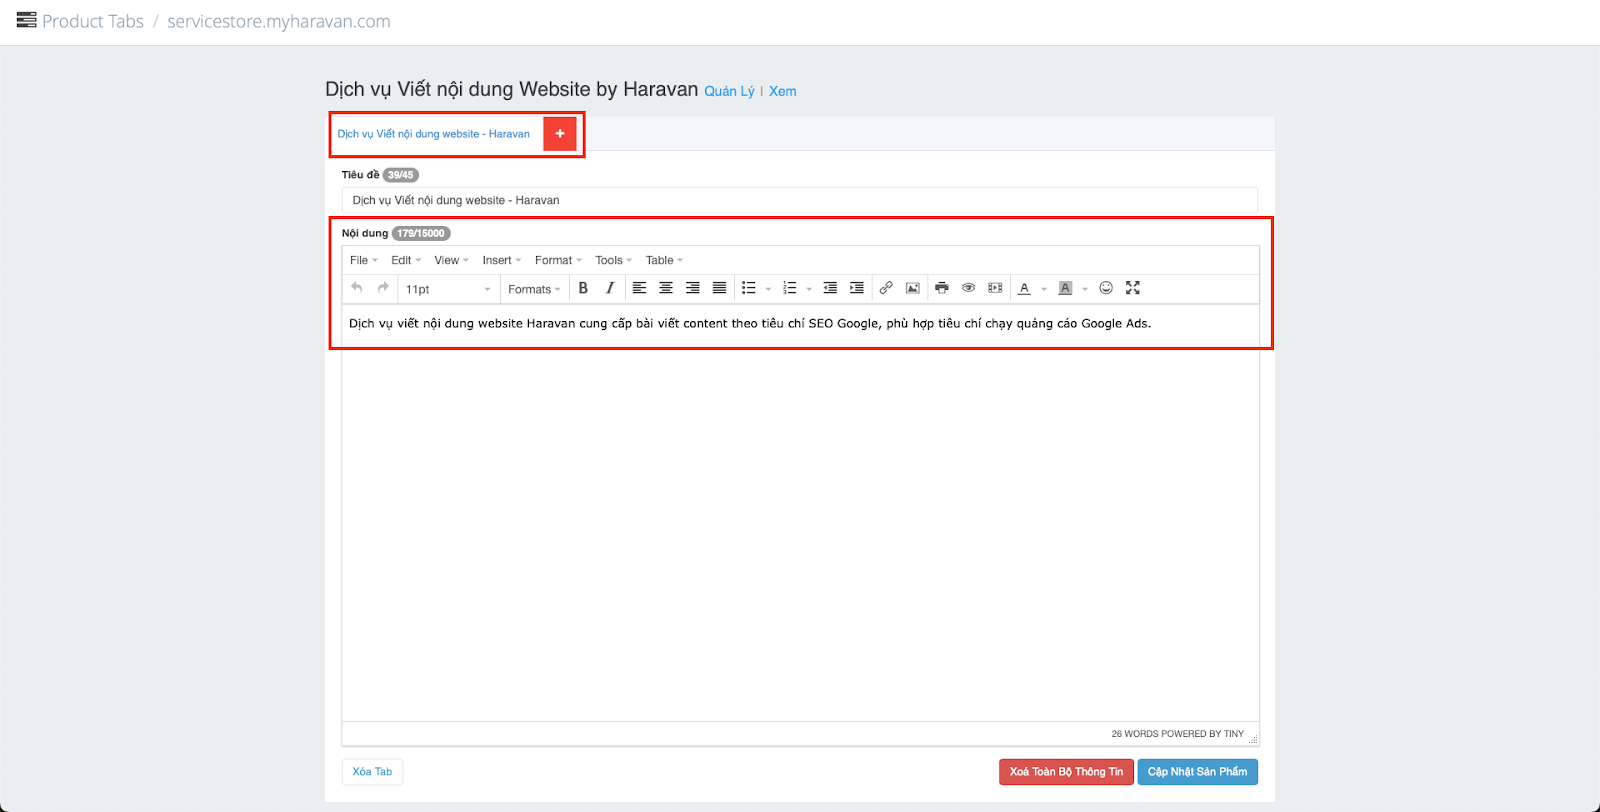
Task: Insert a hyperlink with the link icon
Action: point(886,288)
